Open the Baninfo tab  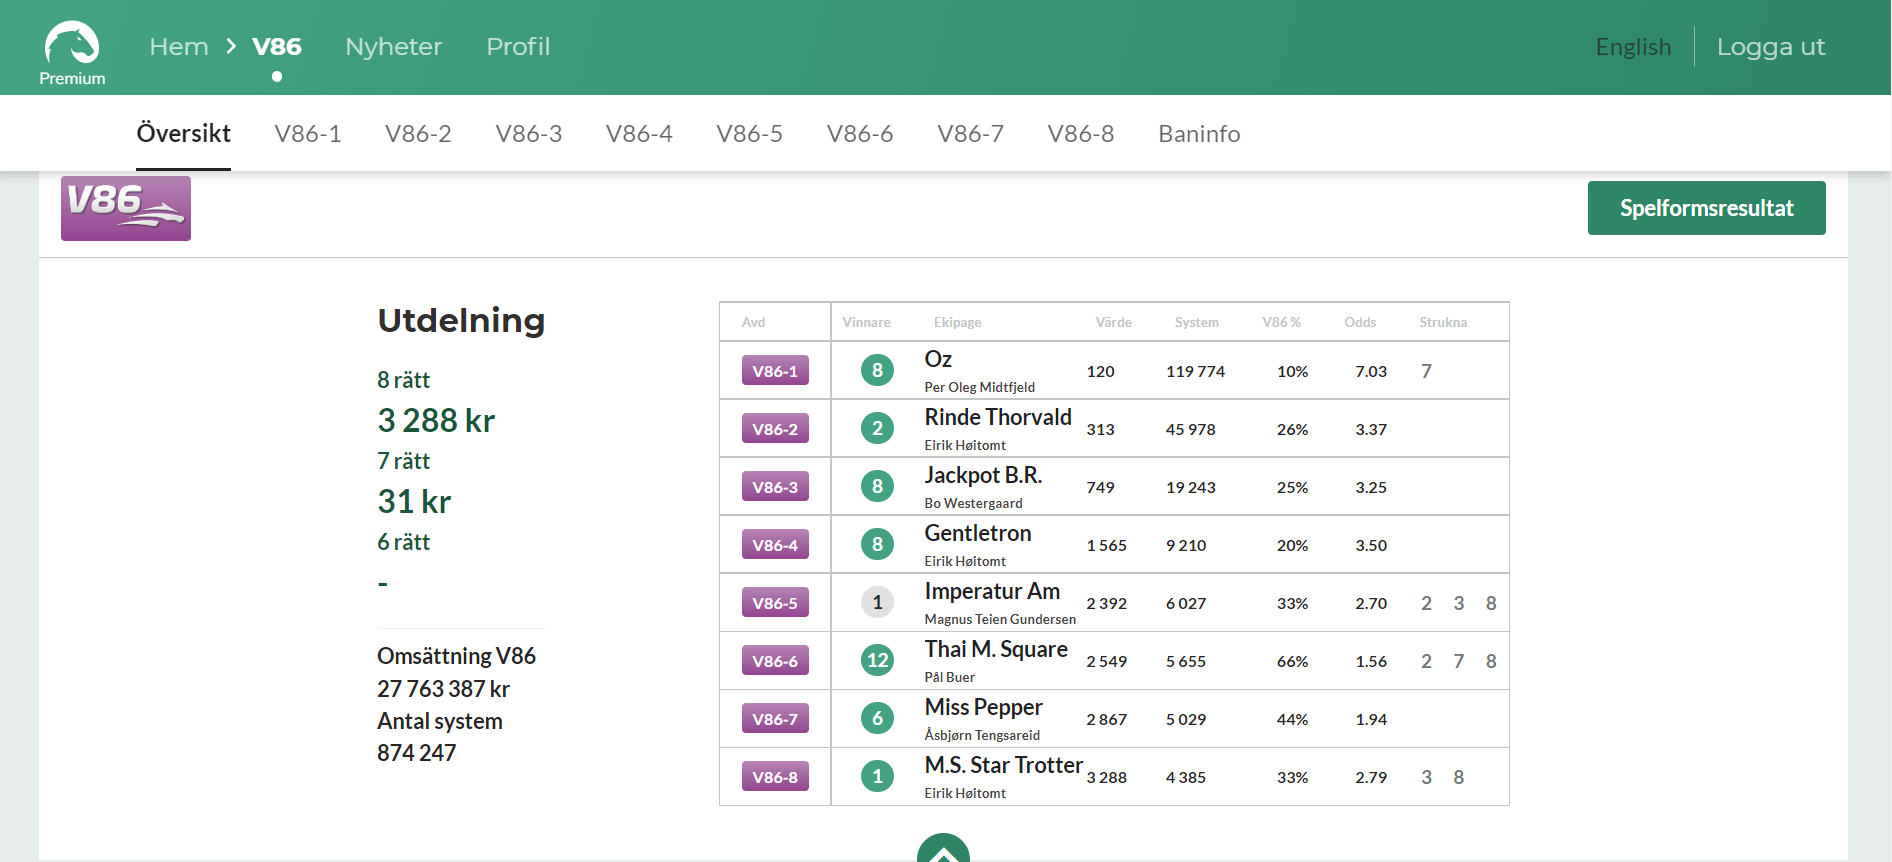(1199, 134)
